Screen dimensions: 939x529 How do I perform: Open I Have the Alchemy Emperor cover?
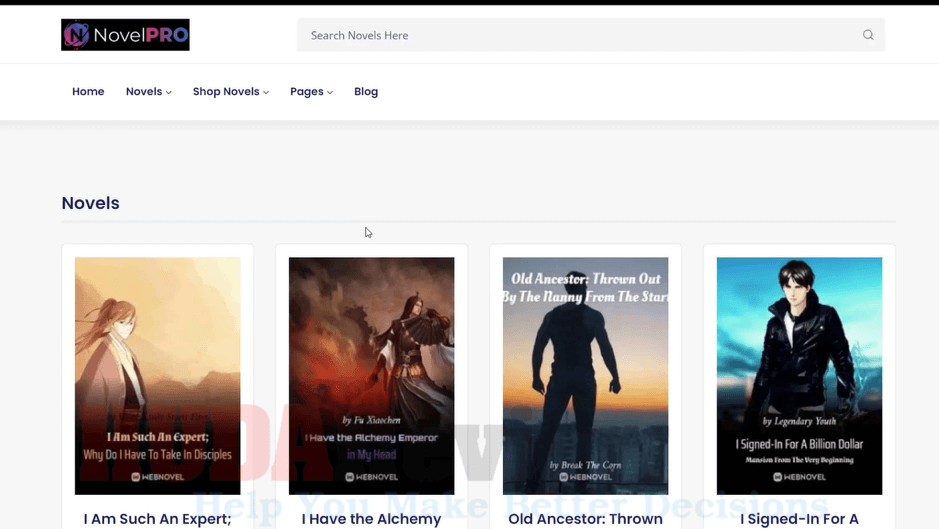371,376
